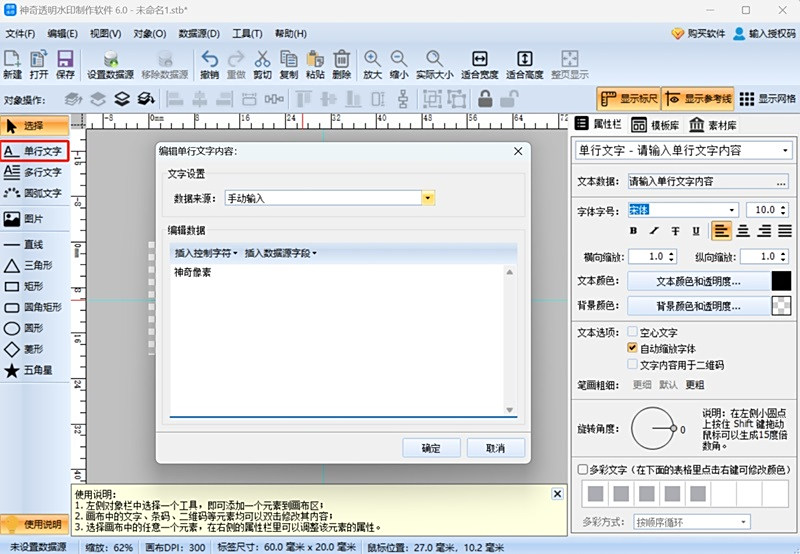Enable the 空心文字 checkbox

tap(632, 332)
